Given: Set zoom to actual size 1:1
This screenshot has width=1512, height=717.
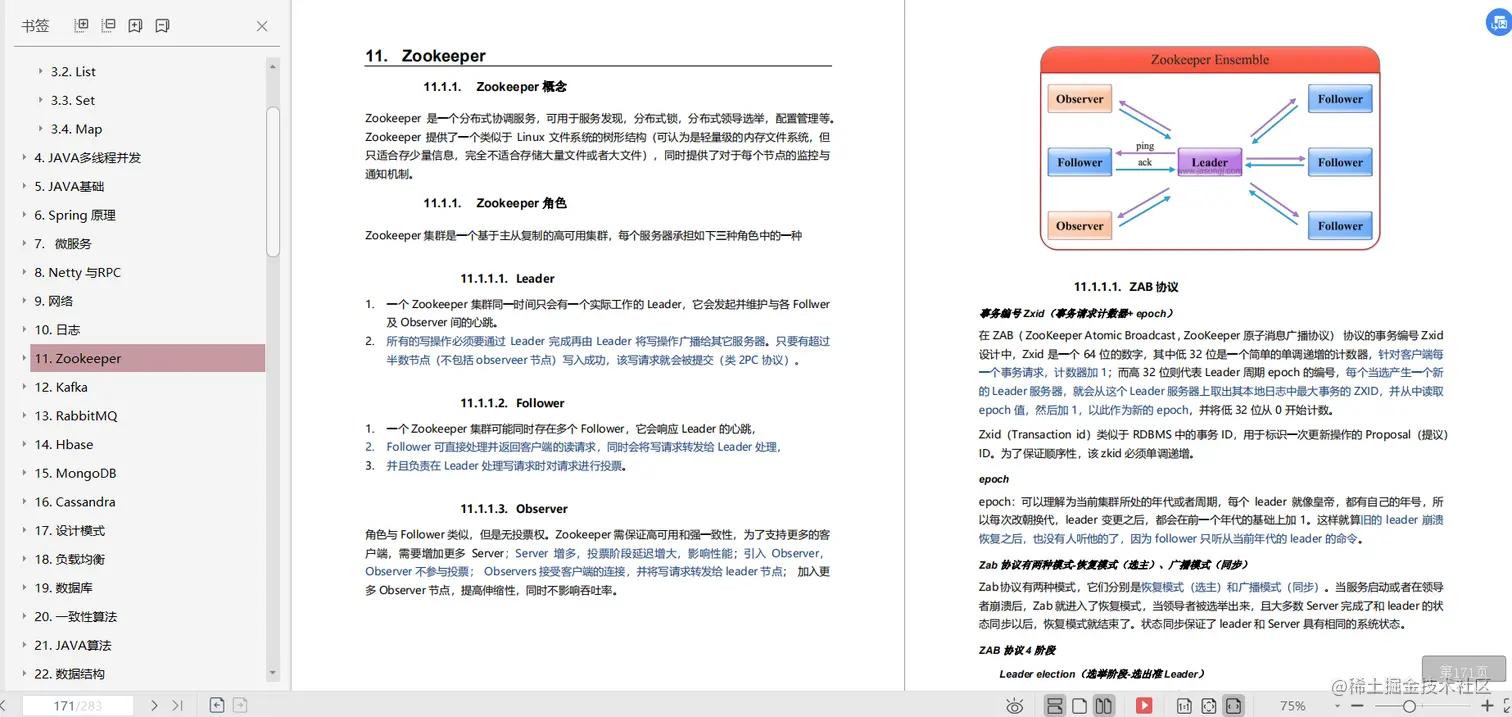Looking at the screenshot, I should (1183, 705).
